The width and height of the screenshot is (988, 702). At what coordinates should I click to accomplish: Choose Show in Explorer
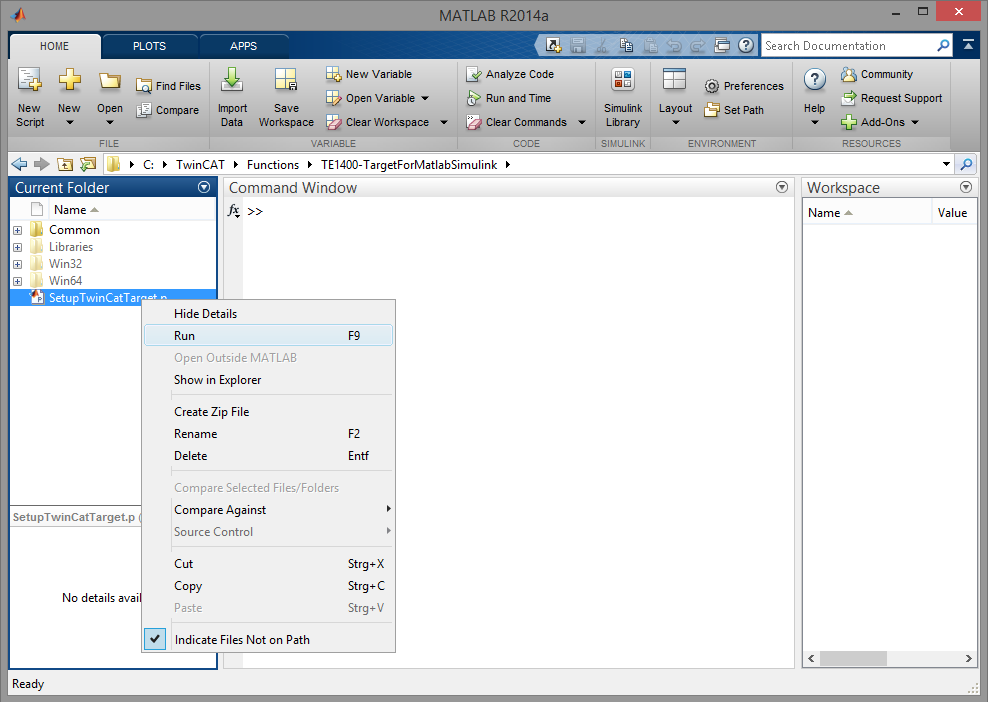[x=268, y=379]
